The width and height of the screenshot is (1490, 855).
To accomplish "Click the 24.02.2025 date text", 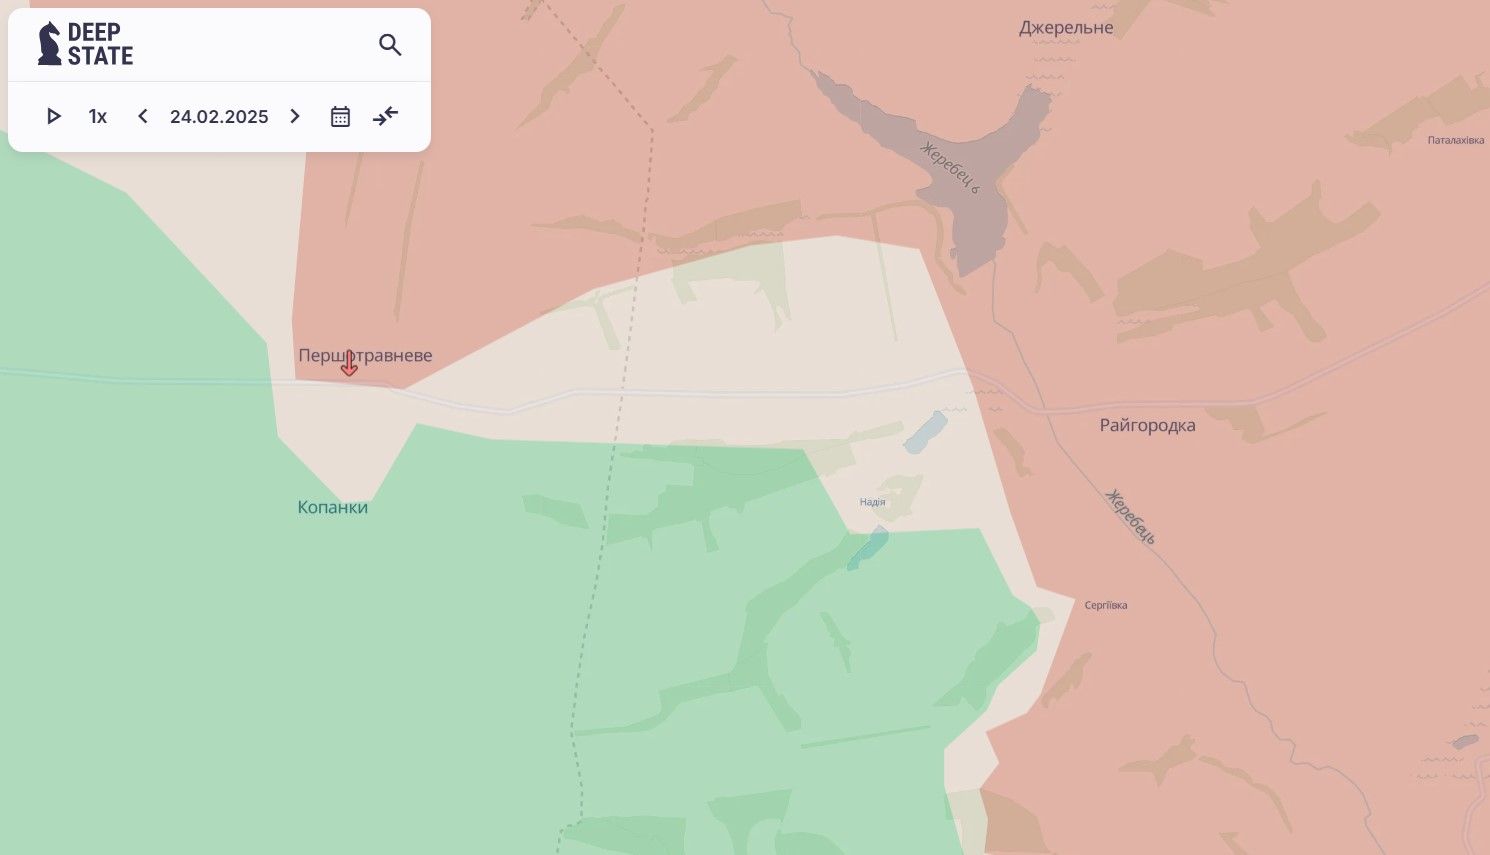I will click(219, 117).
